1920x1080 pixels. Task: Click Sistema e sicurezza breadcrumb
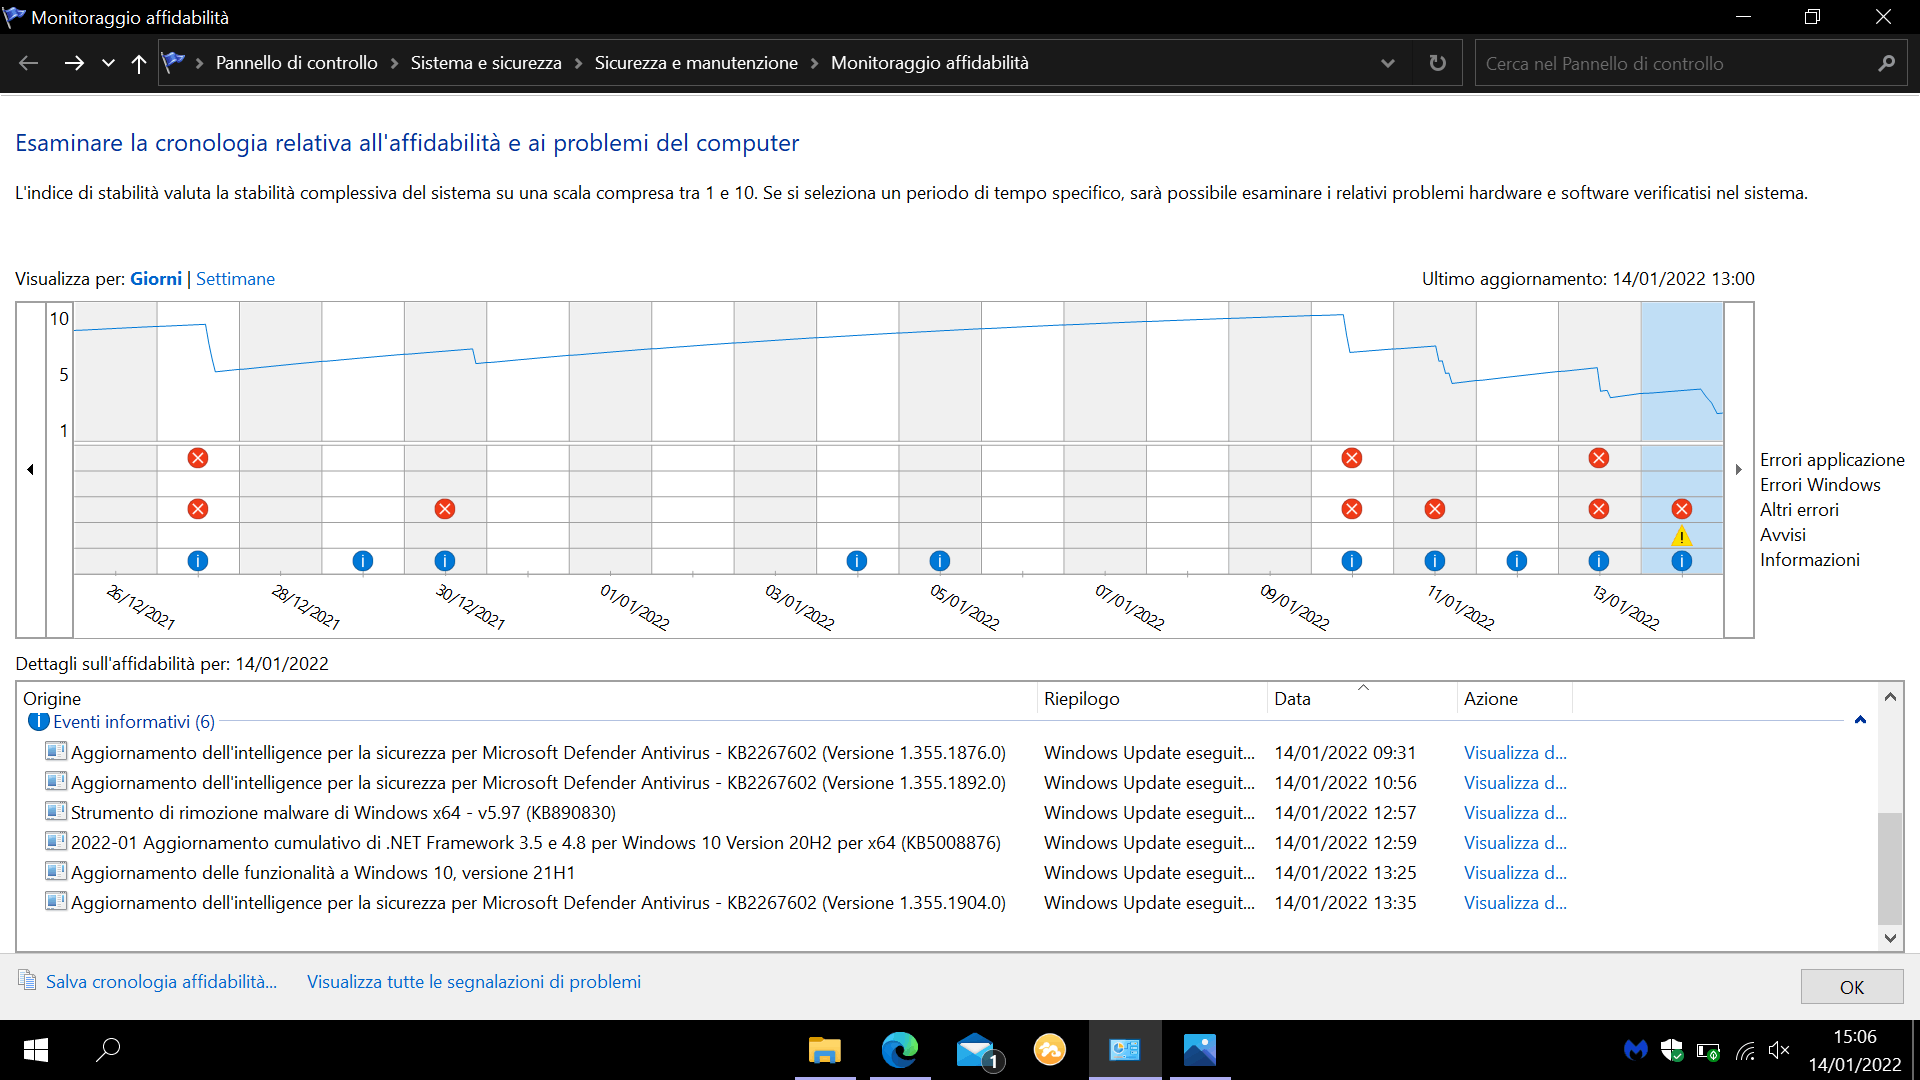[486, 63]
